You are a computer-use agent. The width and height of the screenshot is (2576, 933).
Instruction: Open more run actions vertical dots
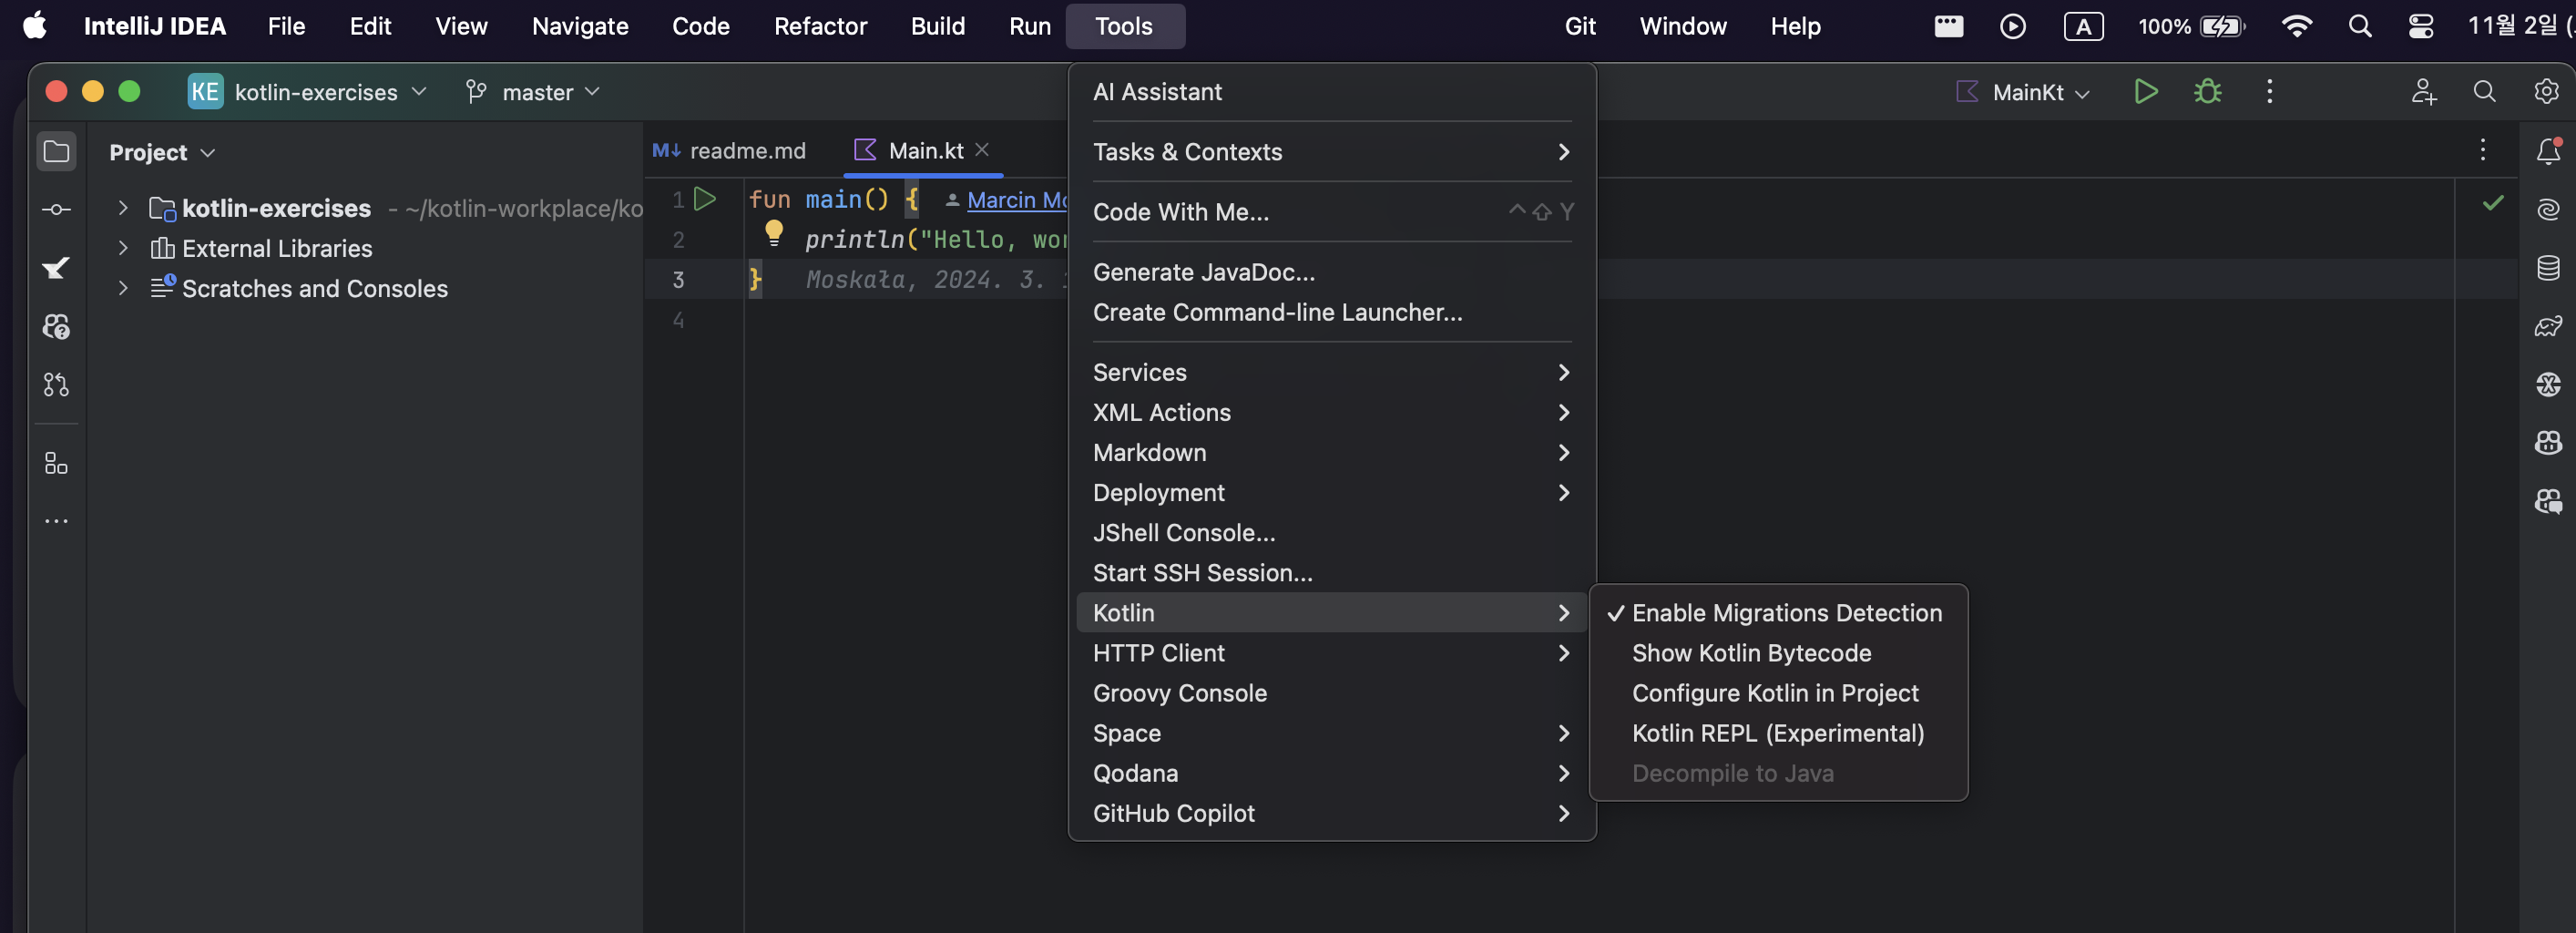[2269, 92]
